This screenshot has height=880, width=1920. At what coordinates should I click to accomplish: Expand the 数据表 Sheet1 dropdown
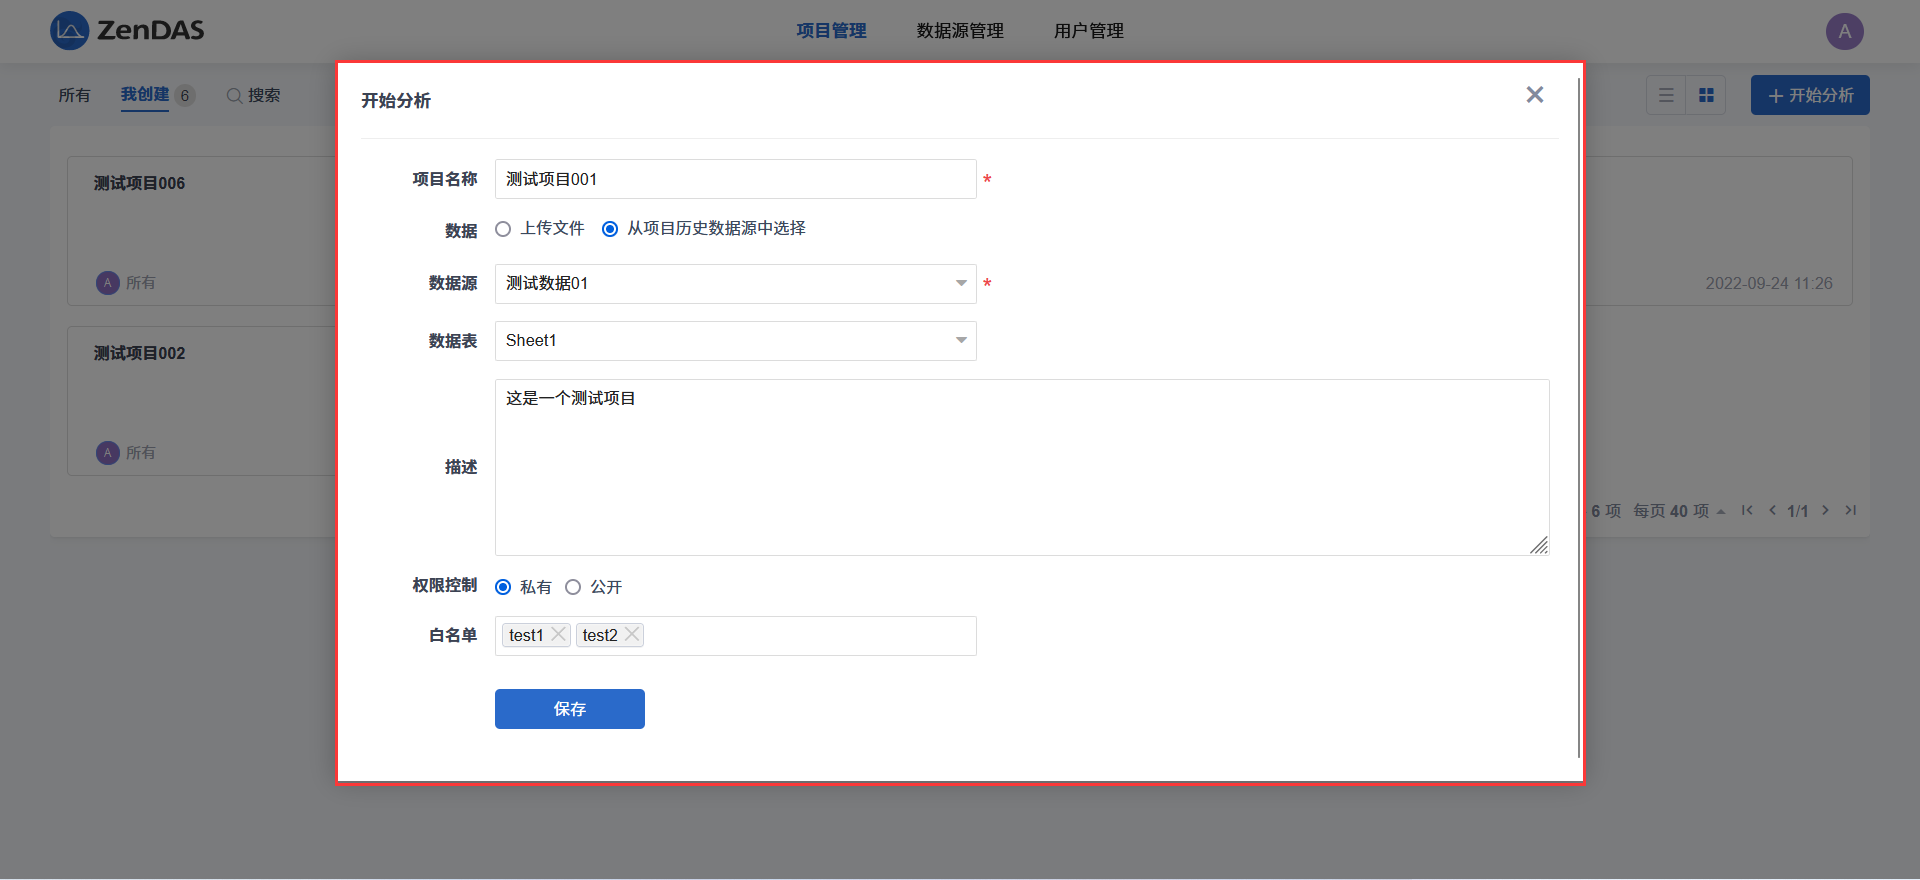point(960,341)
